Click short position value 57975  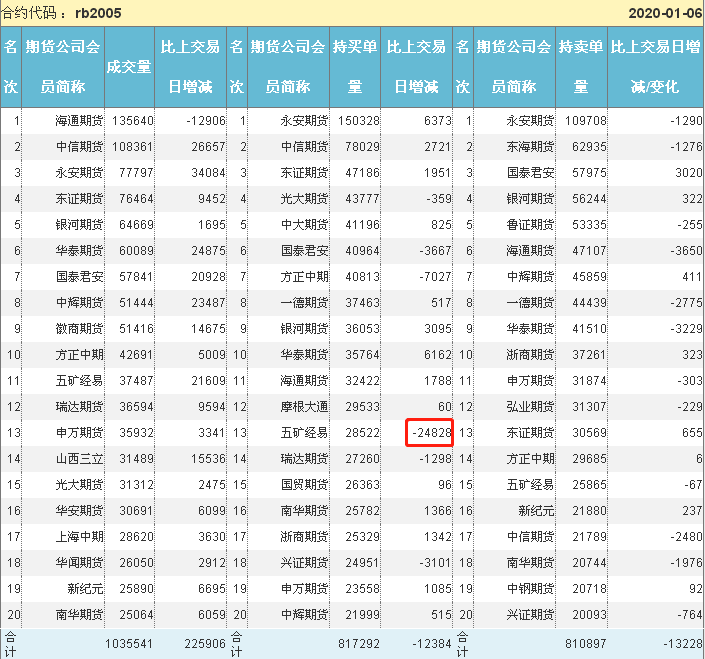[x=589, y=173]
